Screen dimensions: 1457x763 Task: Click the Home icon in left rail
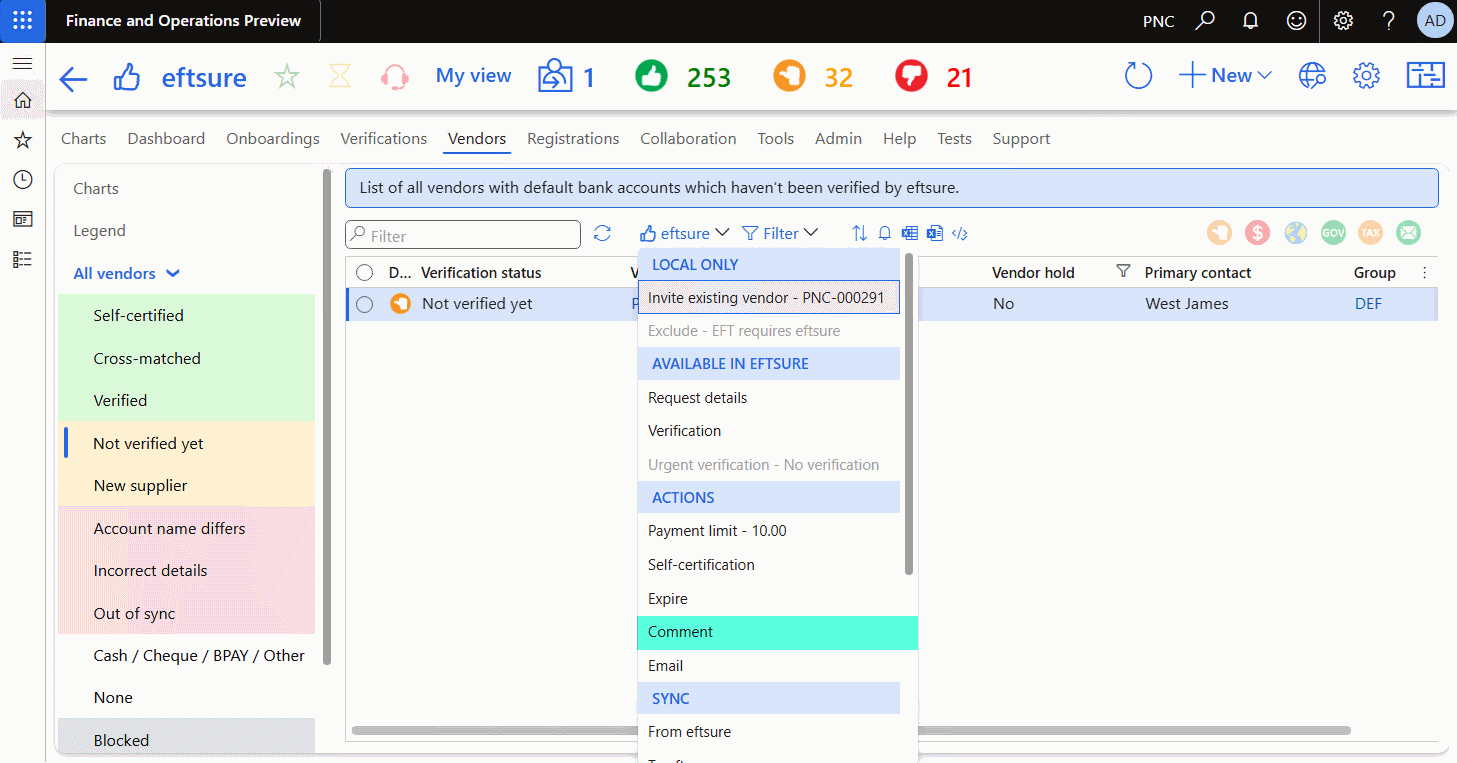(x=22, y=100)
